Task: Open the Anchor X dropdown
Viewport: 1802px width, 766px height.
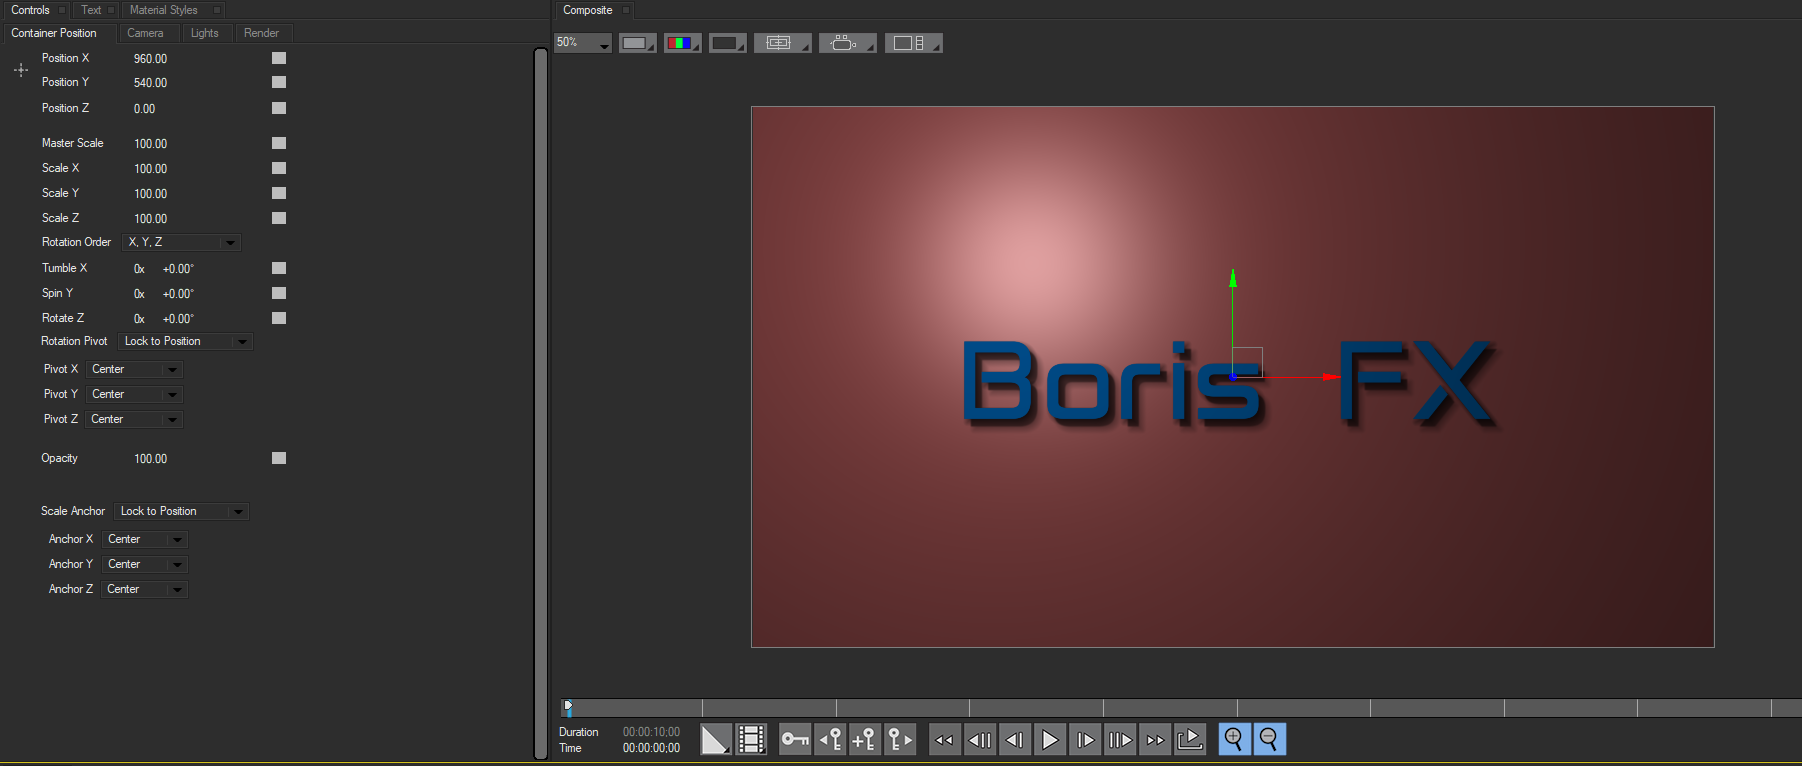Action: [x=145, y=539]
